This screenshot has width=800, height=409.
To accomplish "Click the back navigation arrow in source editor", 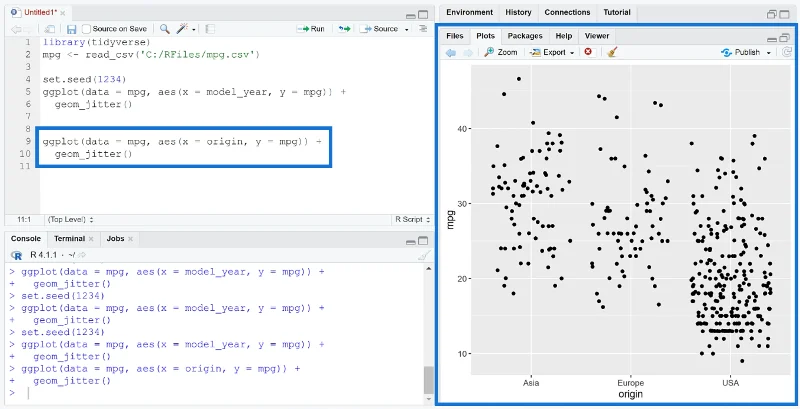I will coord(15,30).
